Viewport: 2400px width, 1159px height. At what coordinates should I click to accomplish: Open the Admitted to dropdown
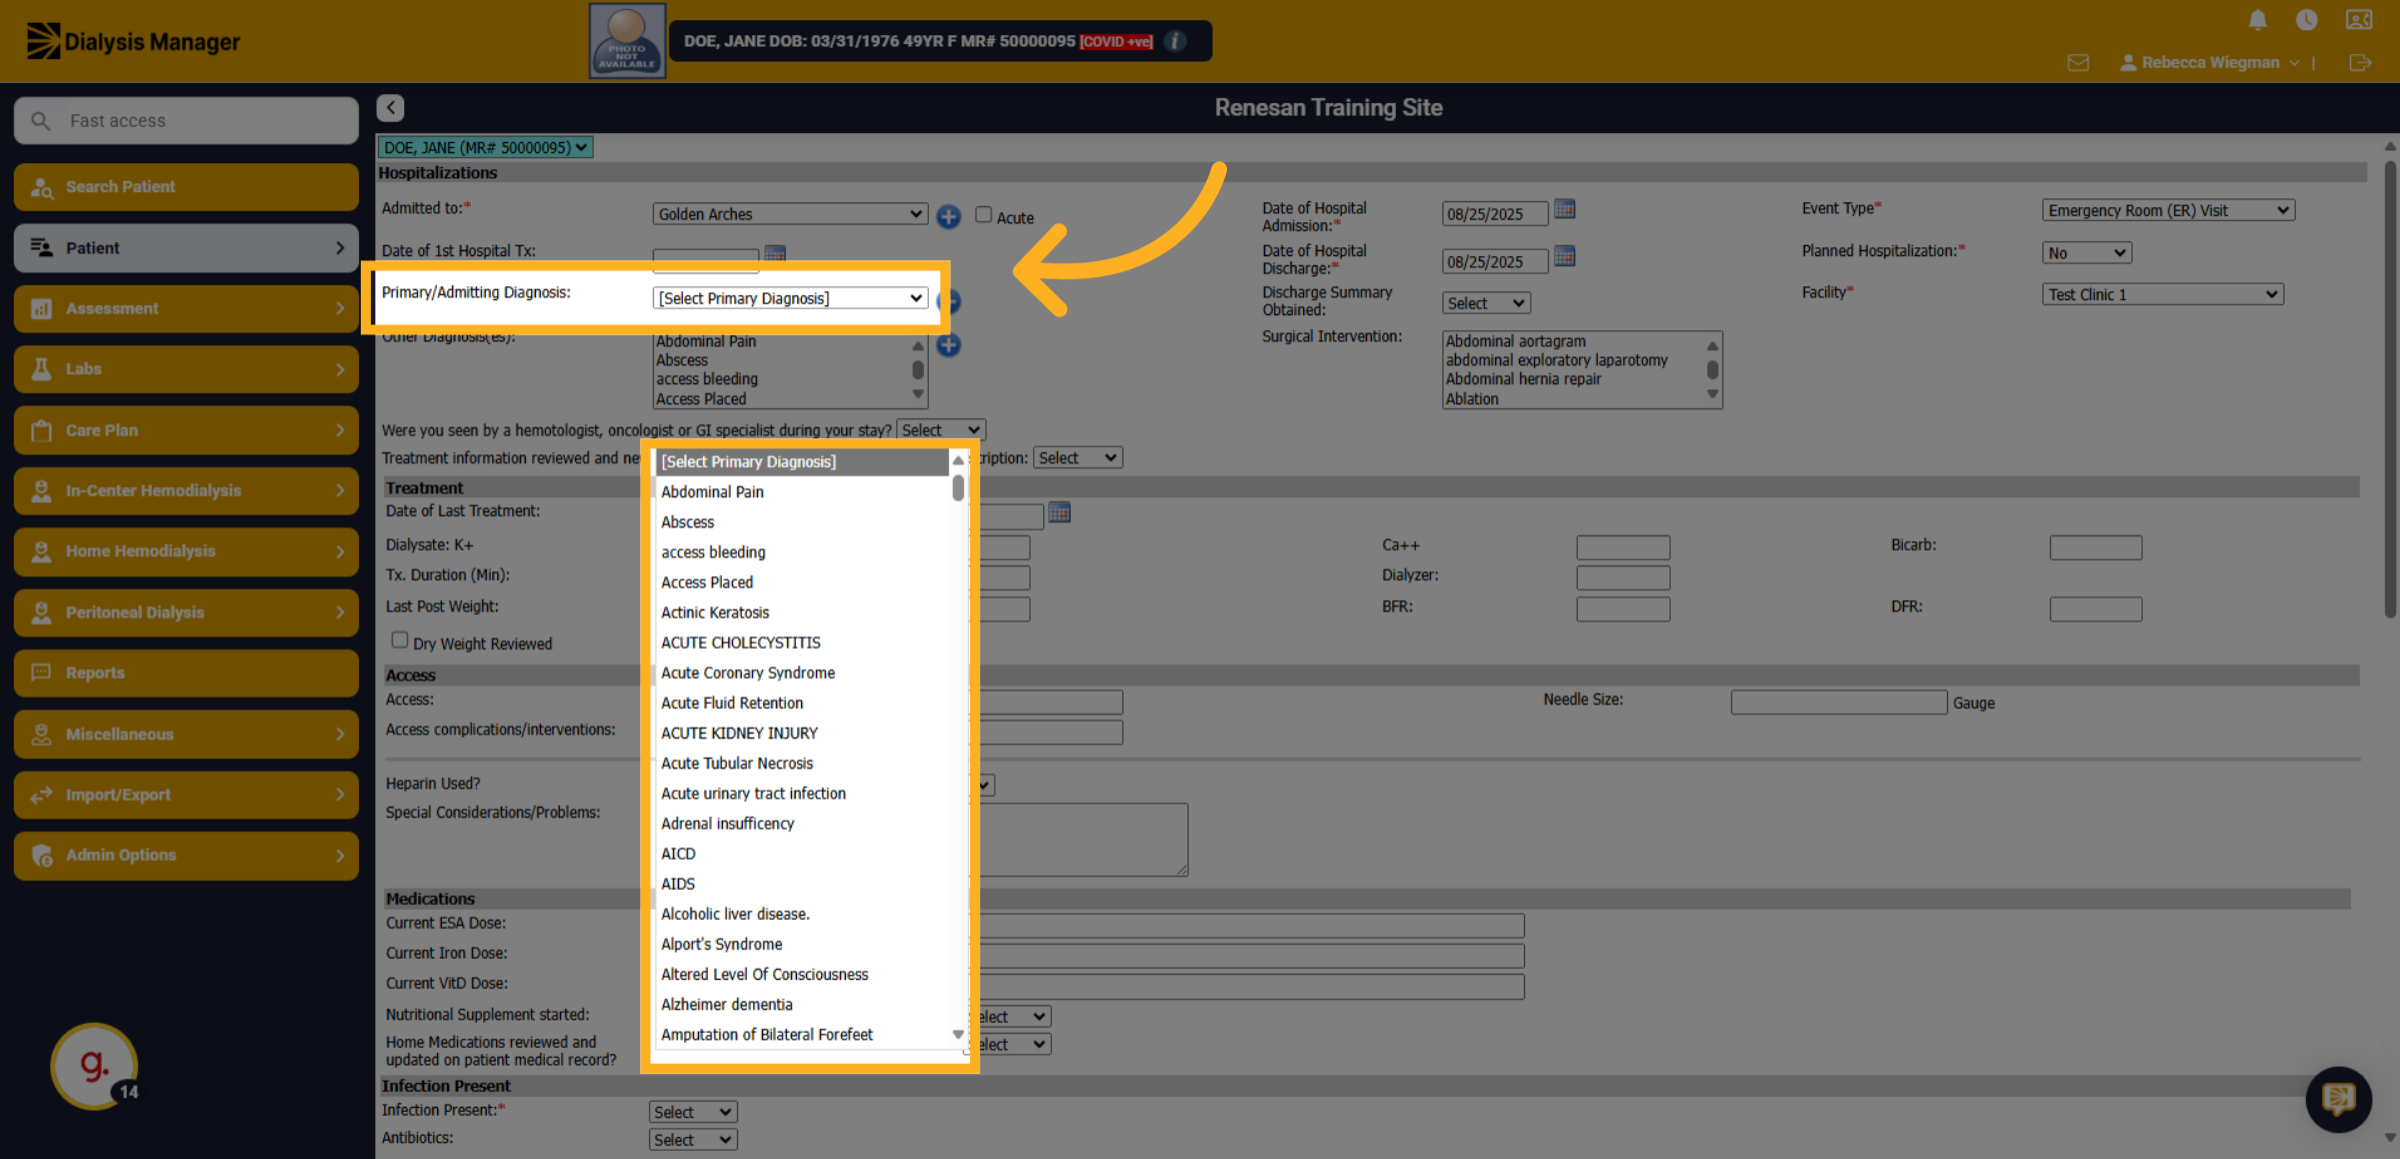(790, 214)
